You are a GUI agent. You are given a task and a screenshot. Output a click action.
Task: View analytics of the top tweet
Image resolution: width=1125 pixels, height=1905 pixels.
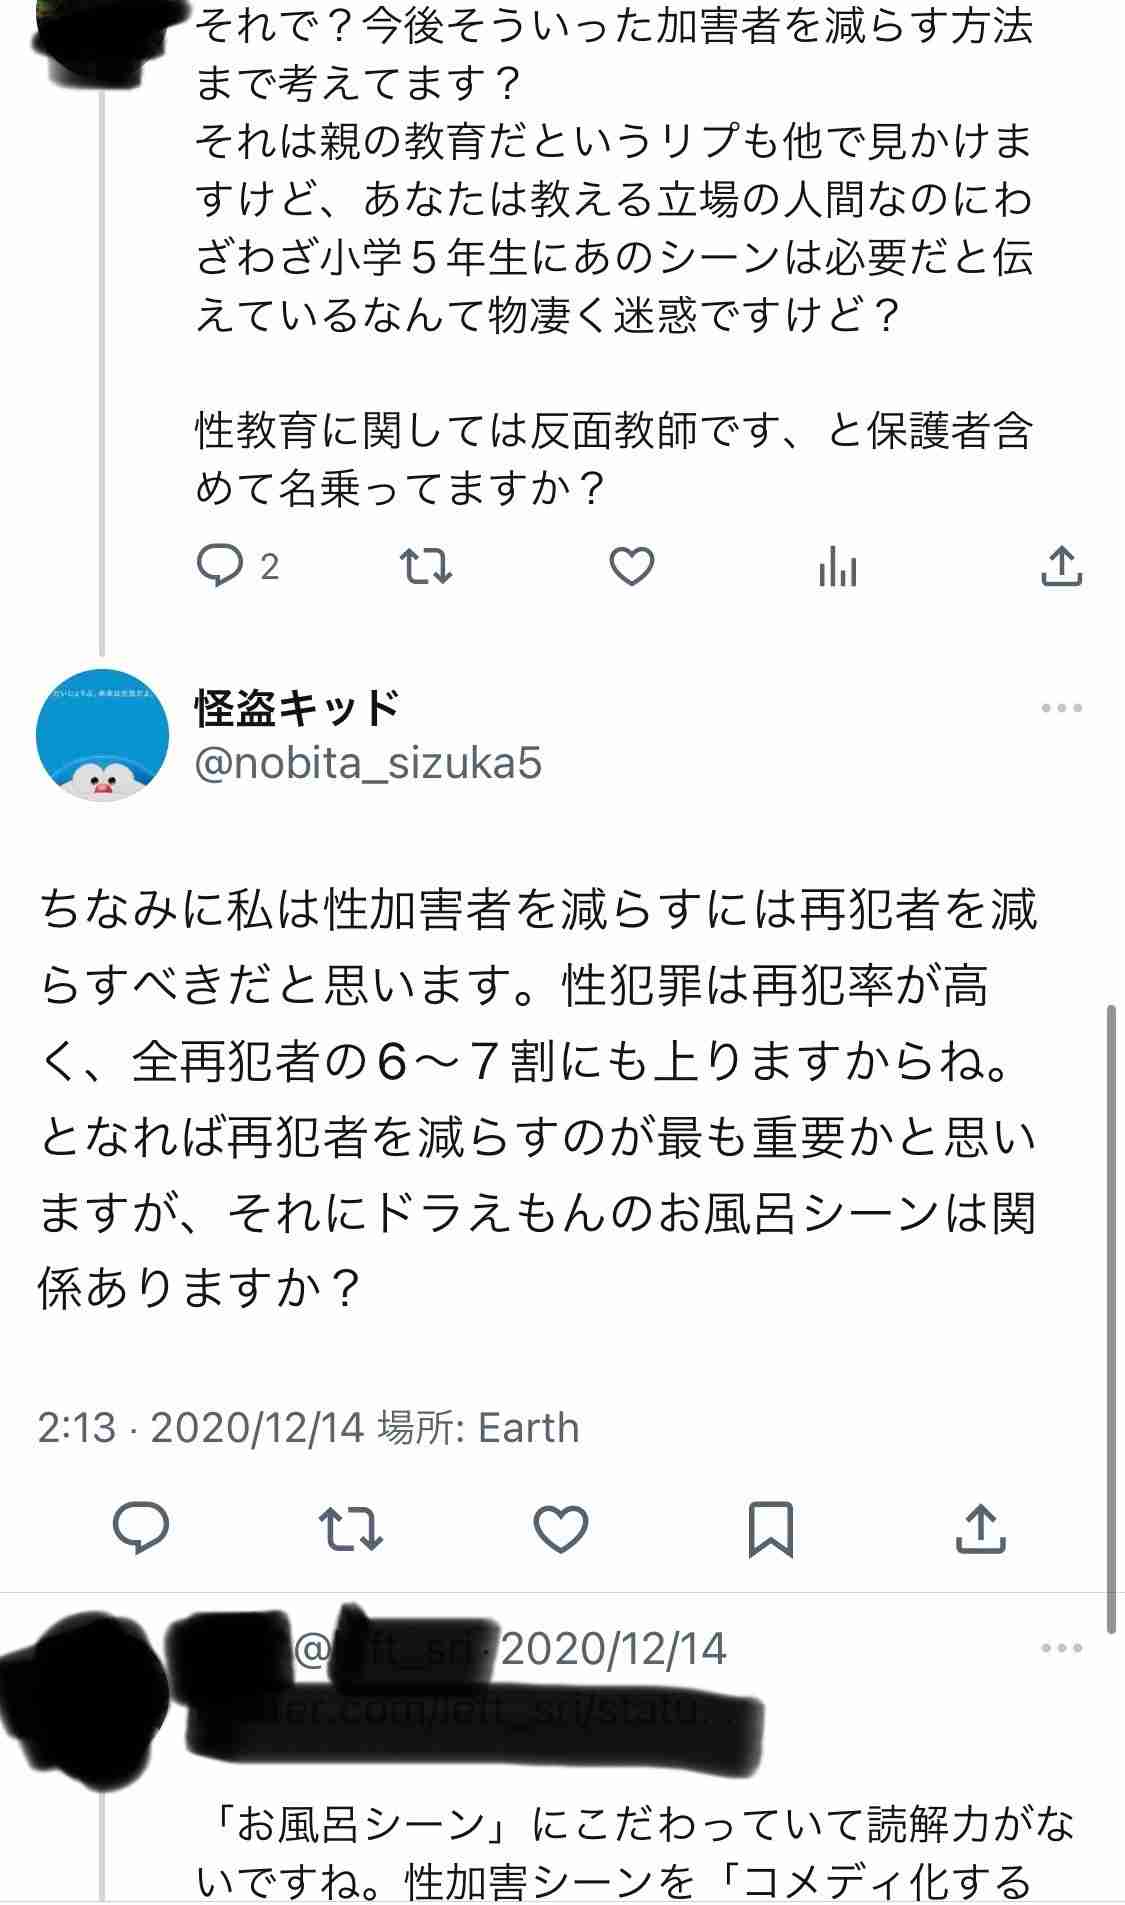tap(837, 569)
